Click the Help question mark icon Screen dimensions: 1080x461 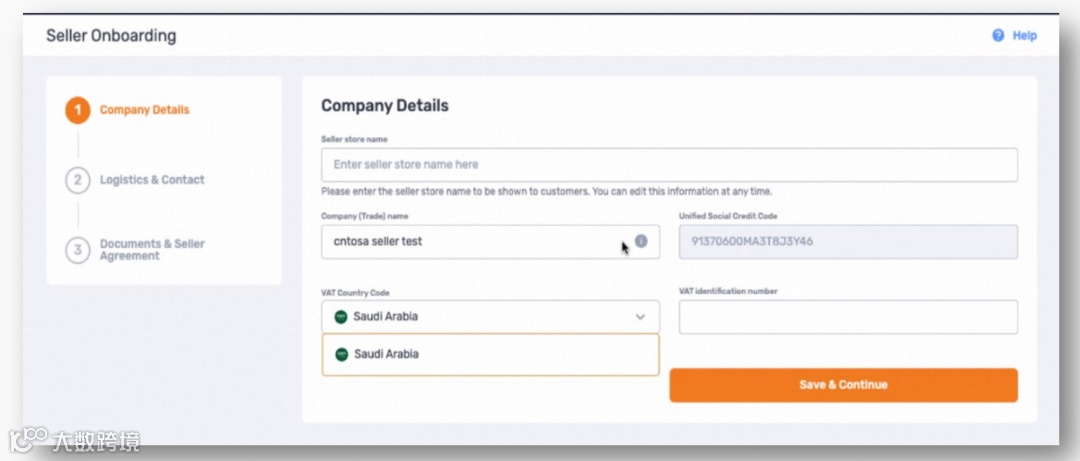(x=997, y=36)
